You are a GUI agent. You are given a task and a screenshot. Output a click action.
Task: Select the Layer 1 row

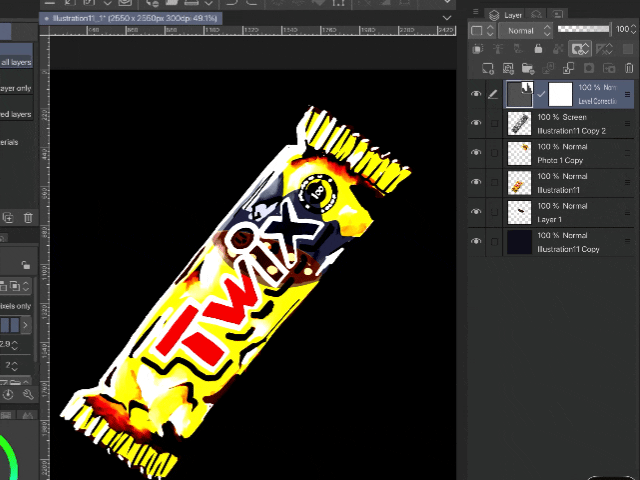570,212
